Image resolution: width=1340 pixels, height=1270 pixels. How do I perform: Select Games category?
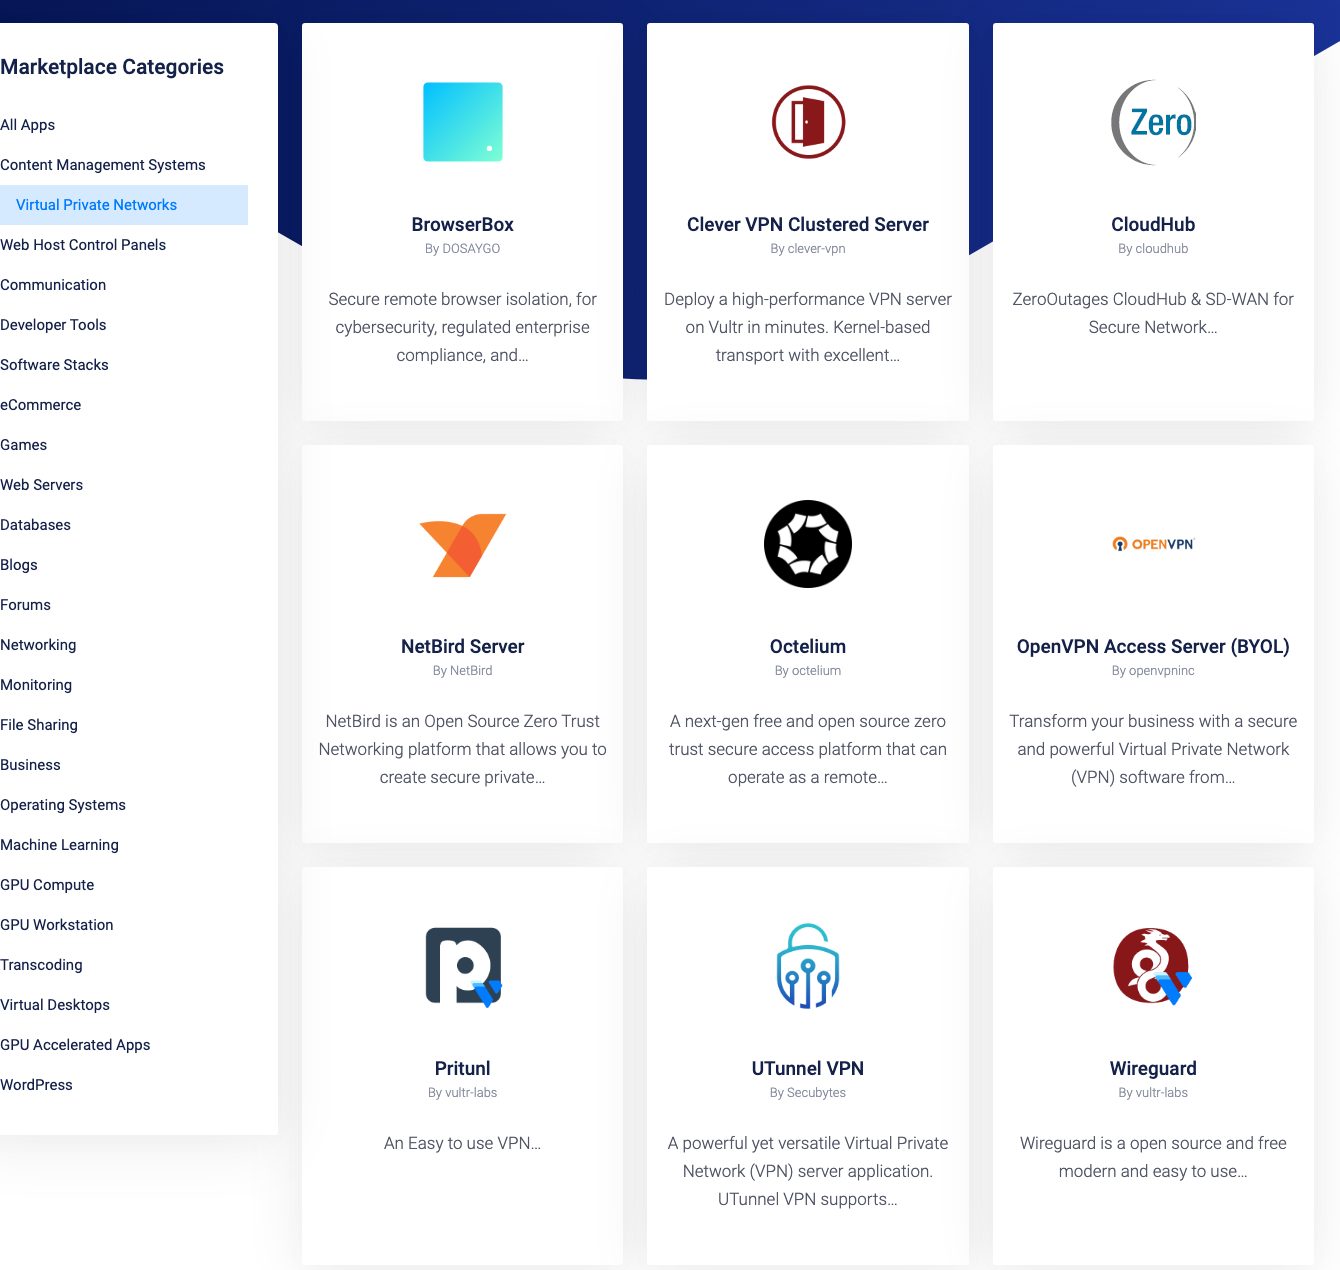tap(24, 445)
